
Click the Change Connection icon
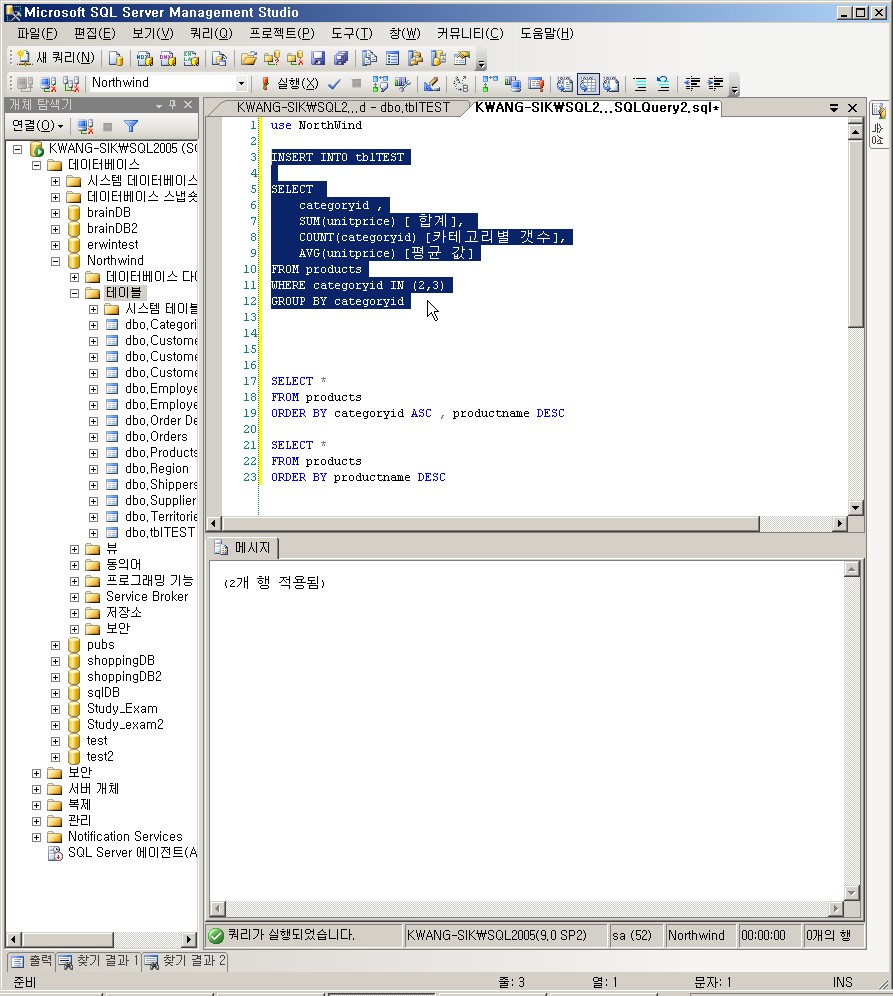tap(71, 83)
